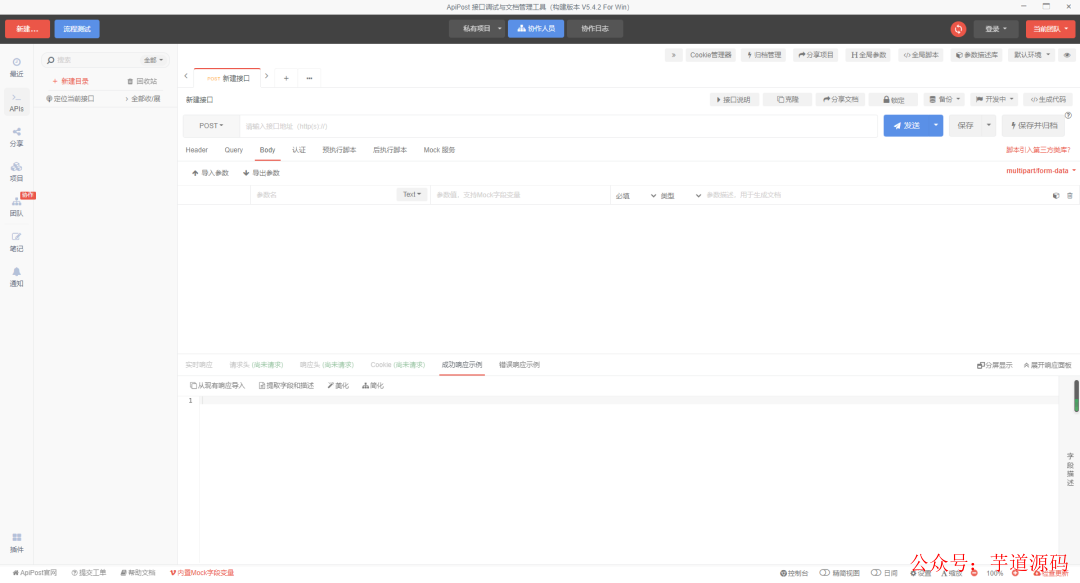Open the 开发中 status dropdown
The height and width of the screenshot is (583, 1080).
point(995,99)
